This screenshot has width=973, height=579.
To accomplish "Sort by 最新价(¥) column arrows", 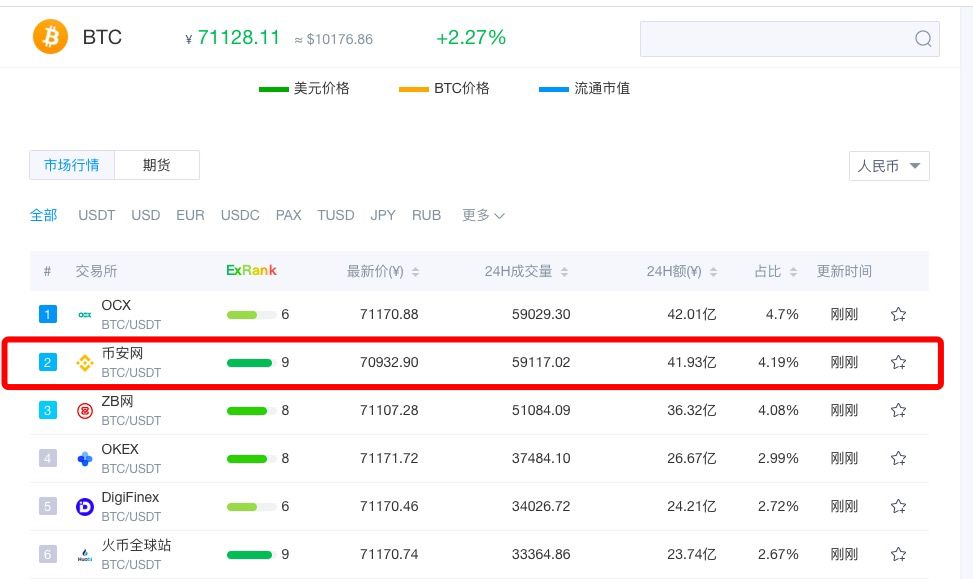I will point(415,272).
